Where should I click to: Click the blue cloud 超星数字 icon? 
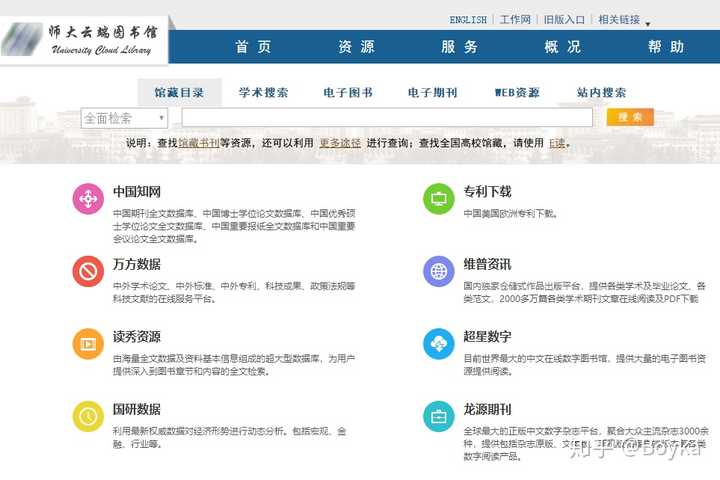(439, 344)
